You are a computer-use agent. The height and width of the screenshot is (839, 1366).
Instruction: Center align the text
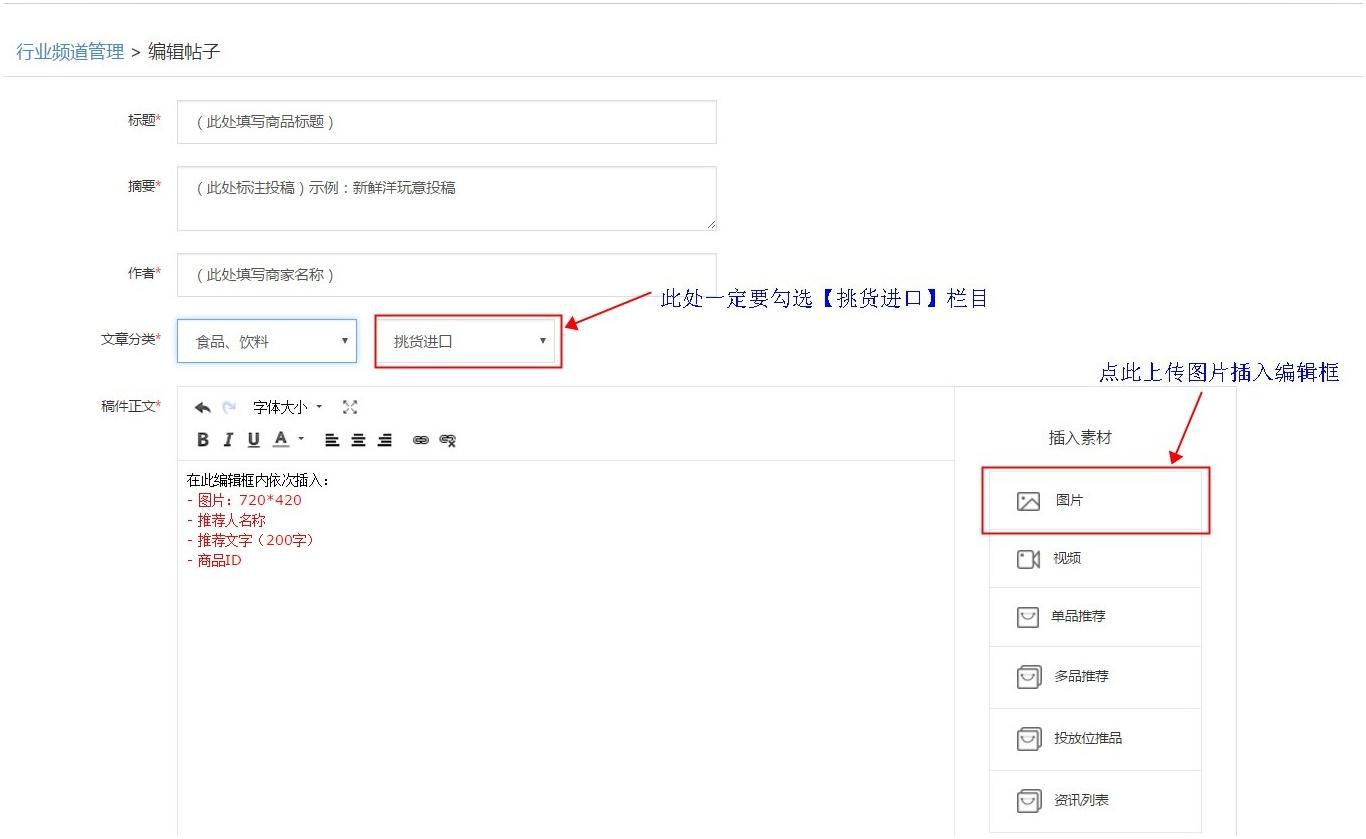tap(358, 440)
